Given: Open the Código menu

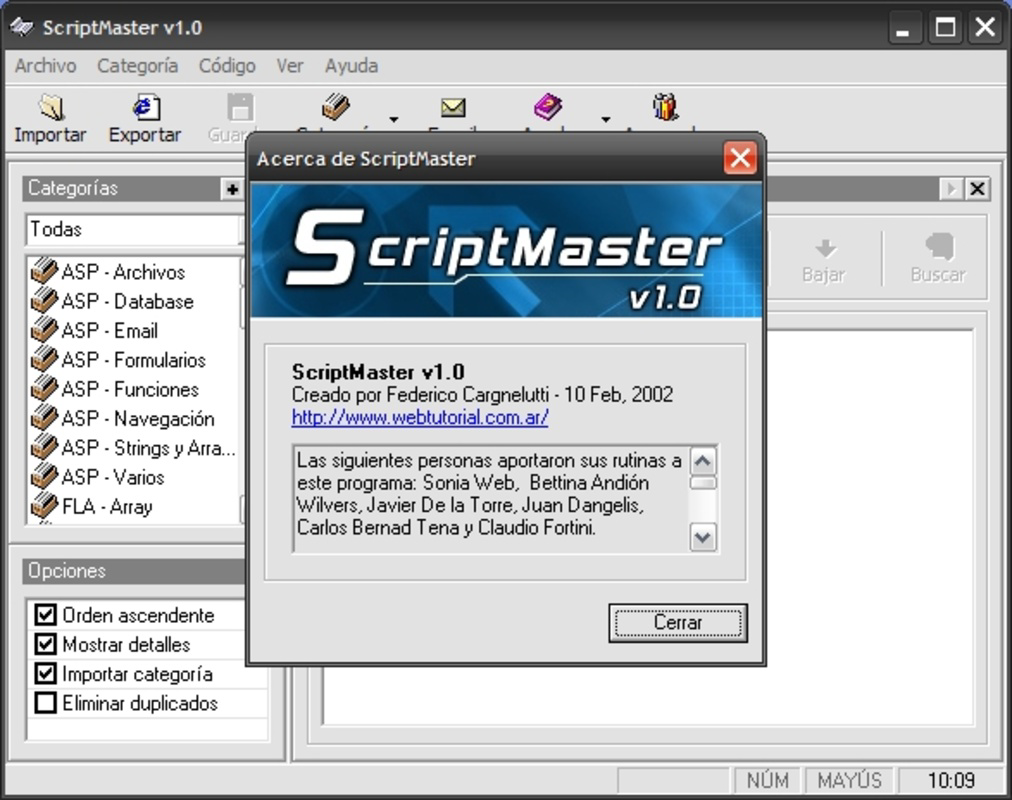Looking at the screenshot, I should click(226, 65).
